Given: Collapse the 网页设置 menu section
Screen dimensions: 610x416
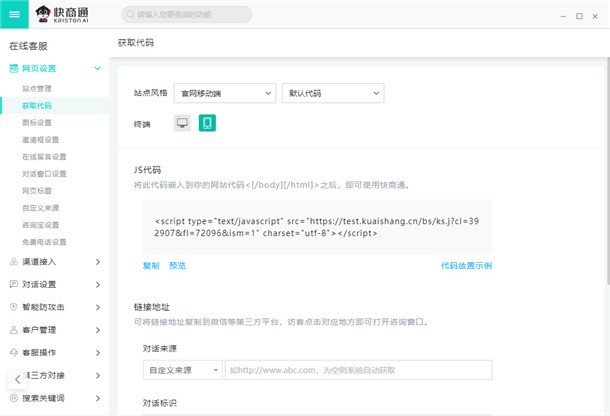Looking at the screenshot, I should coord(97,69).
